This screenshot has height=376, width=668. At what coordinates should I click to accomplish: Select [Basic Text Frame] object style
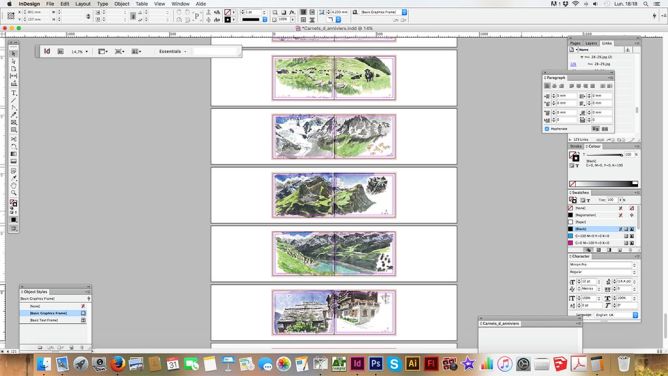(x=53, y=320)
